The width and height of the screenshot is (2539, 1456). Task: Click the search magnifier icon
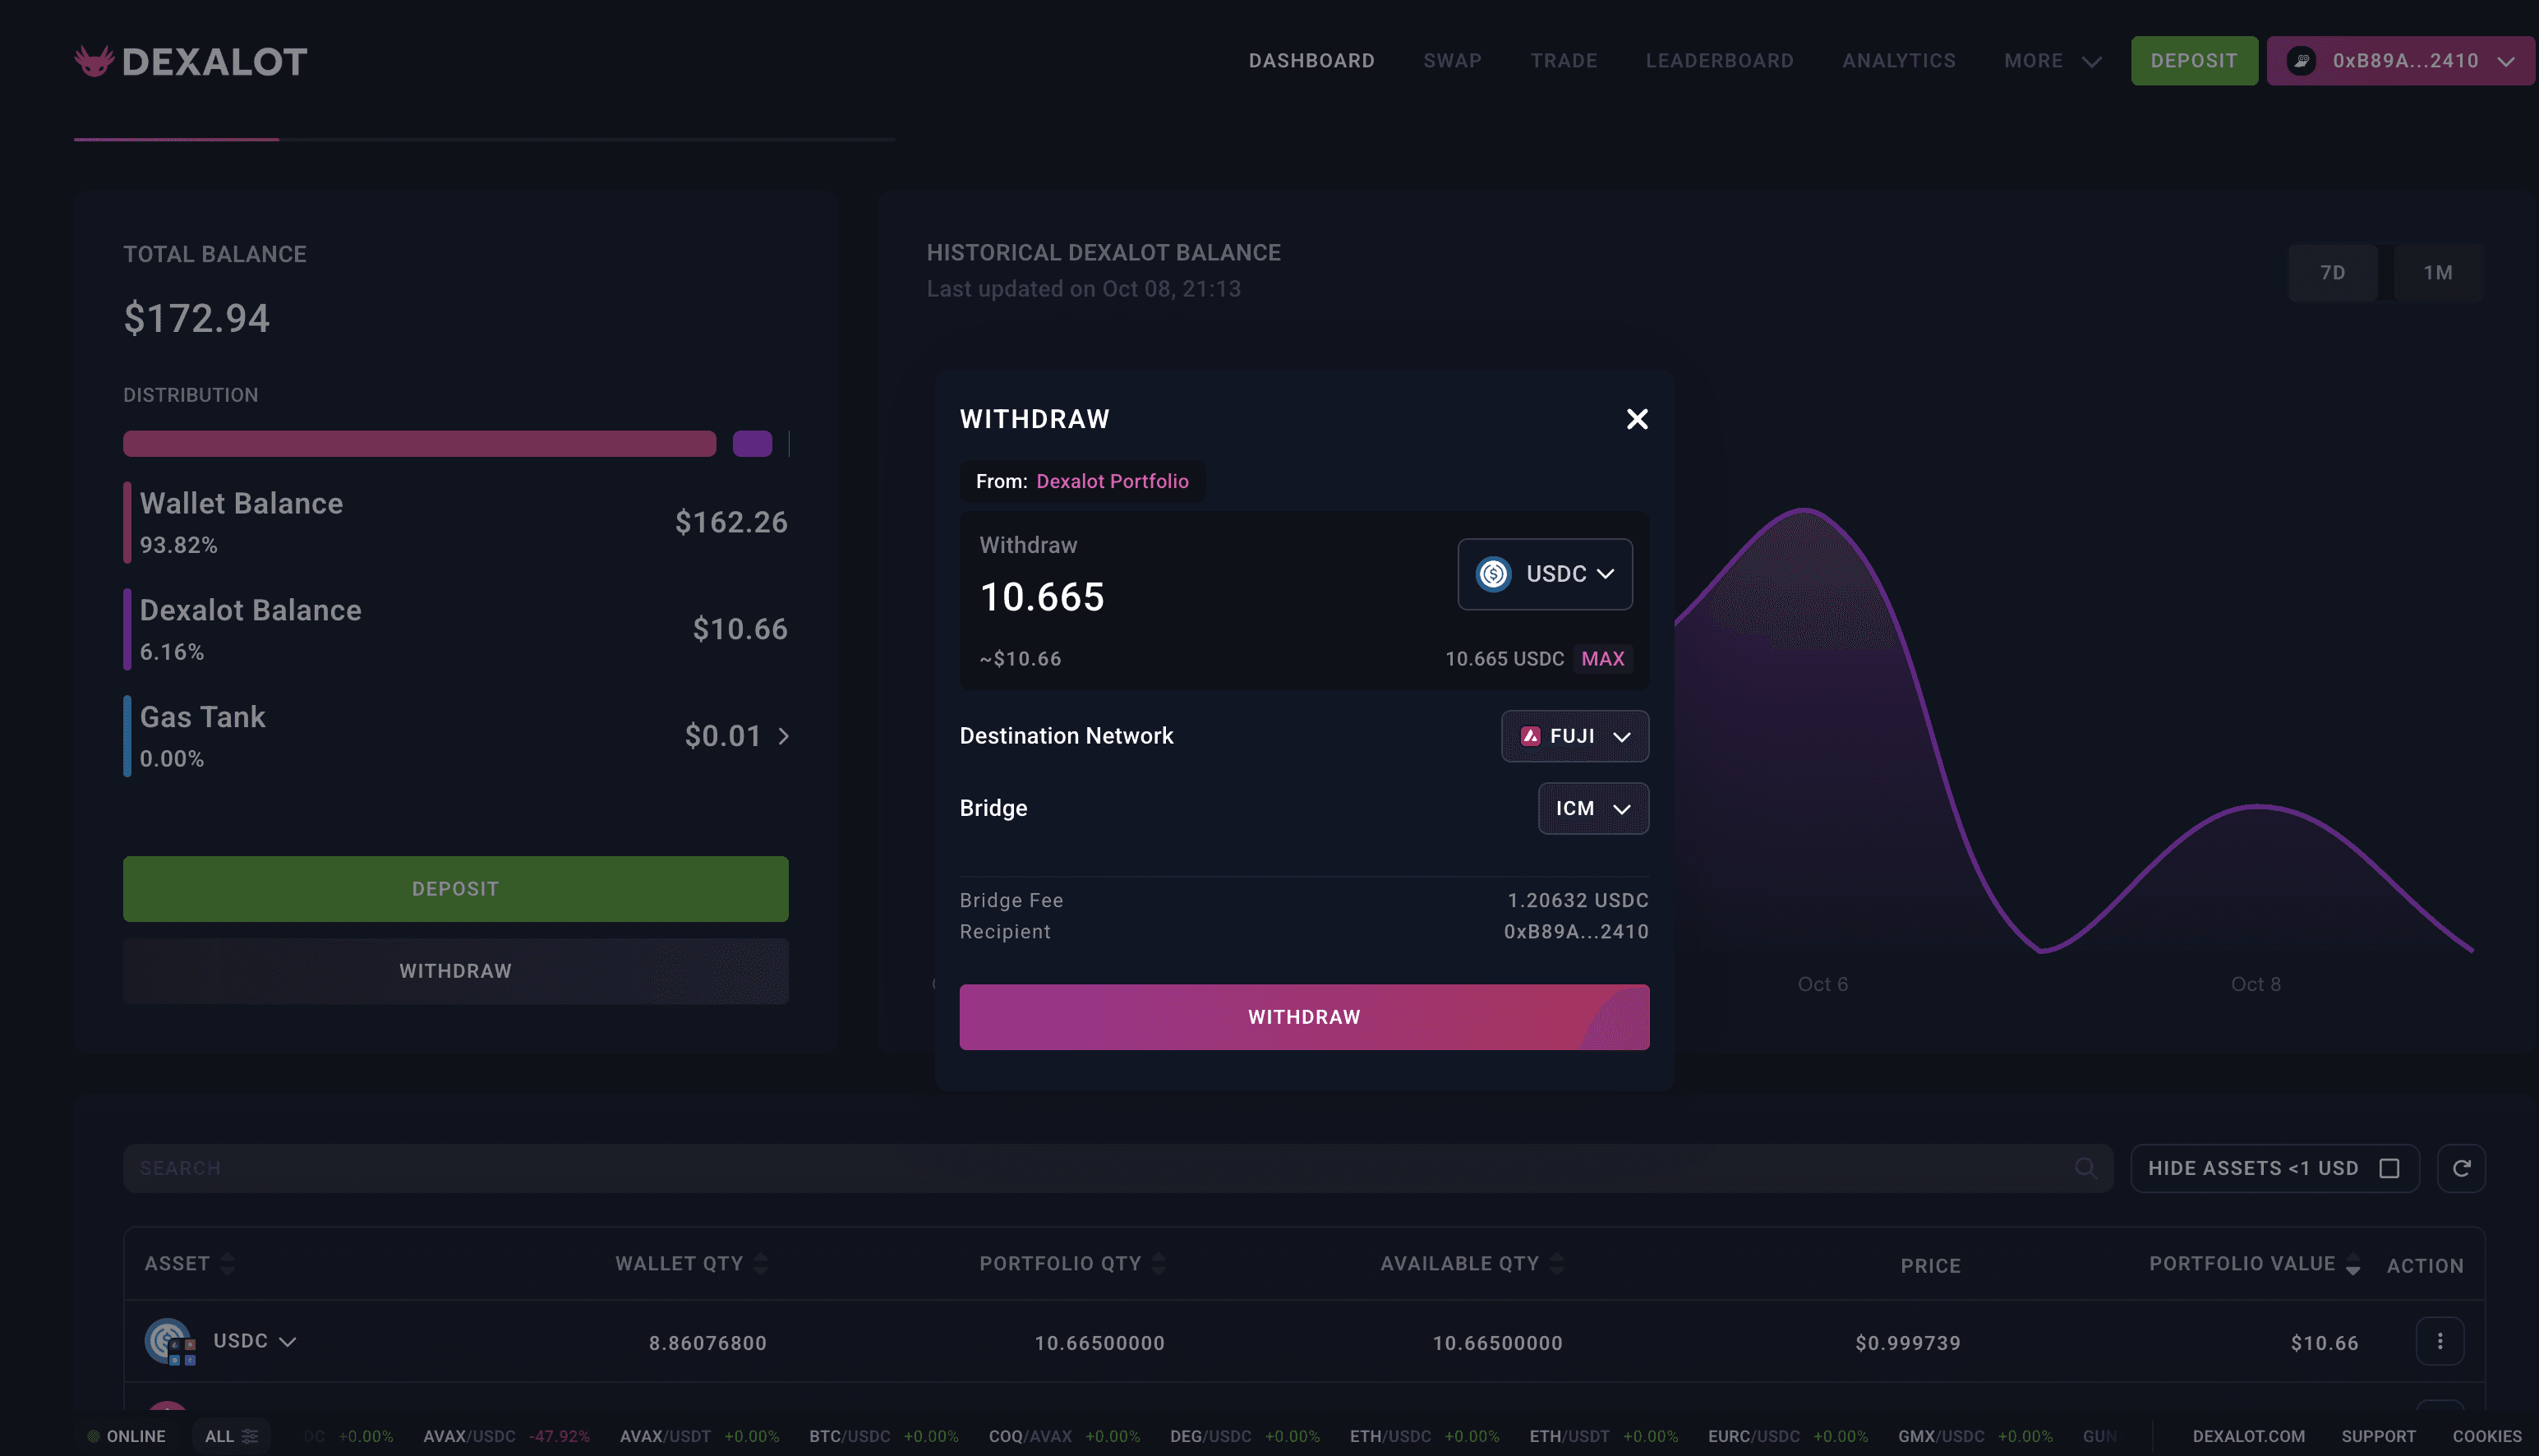click(2085, 1168)
